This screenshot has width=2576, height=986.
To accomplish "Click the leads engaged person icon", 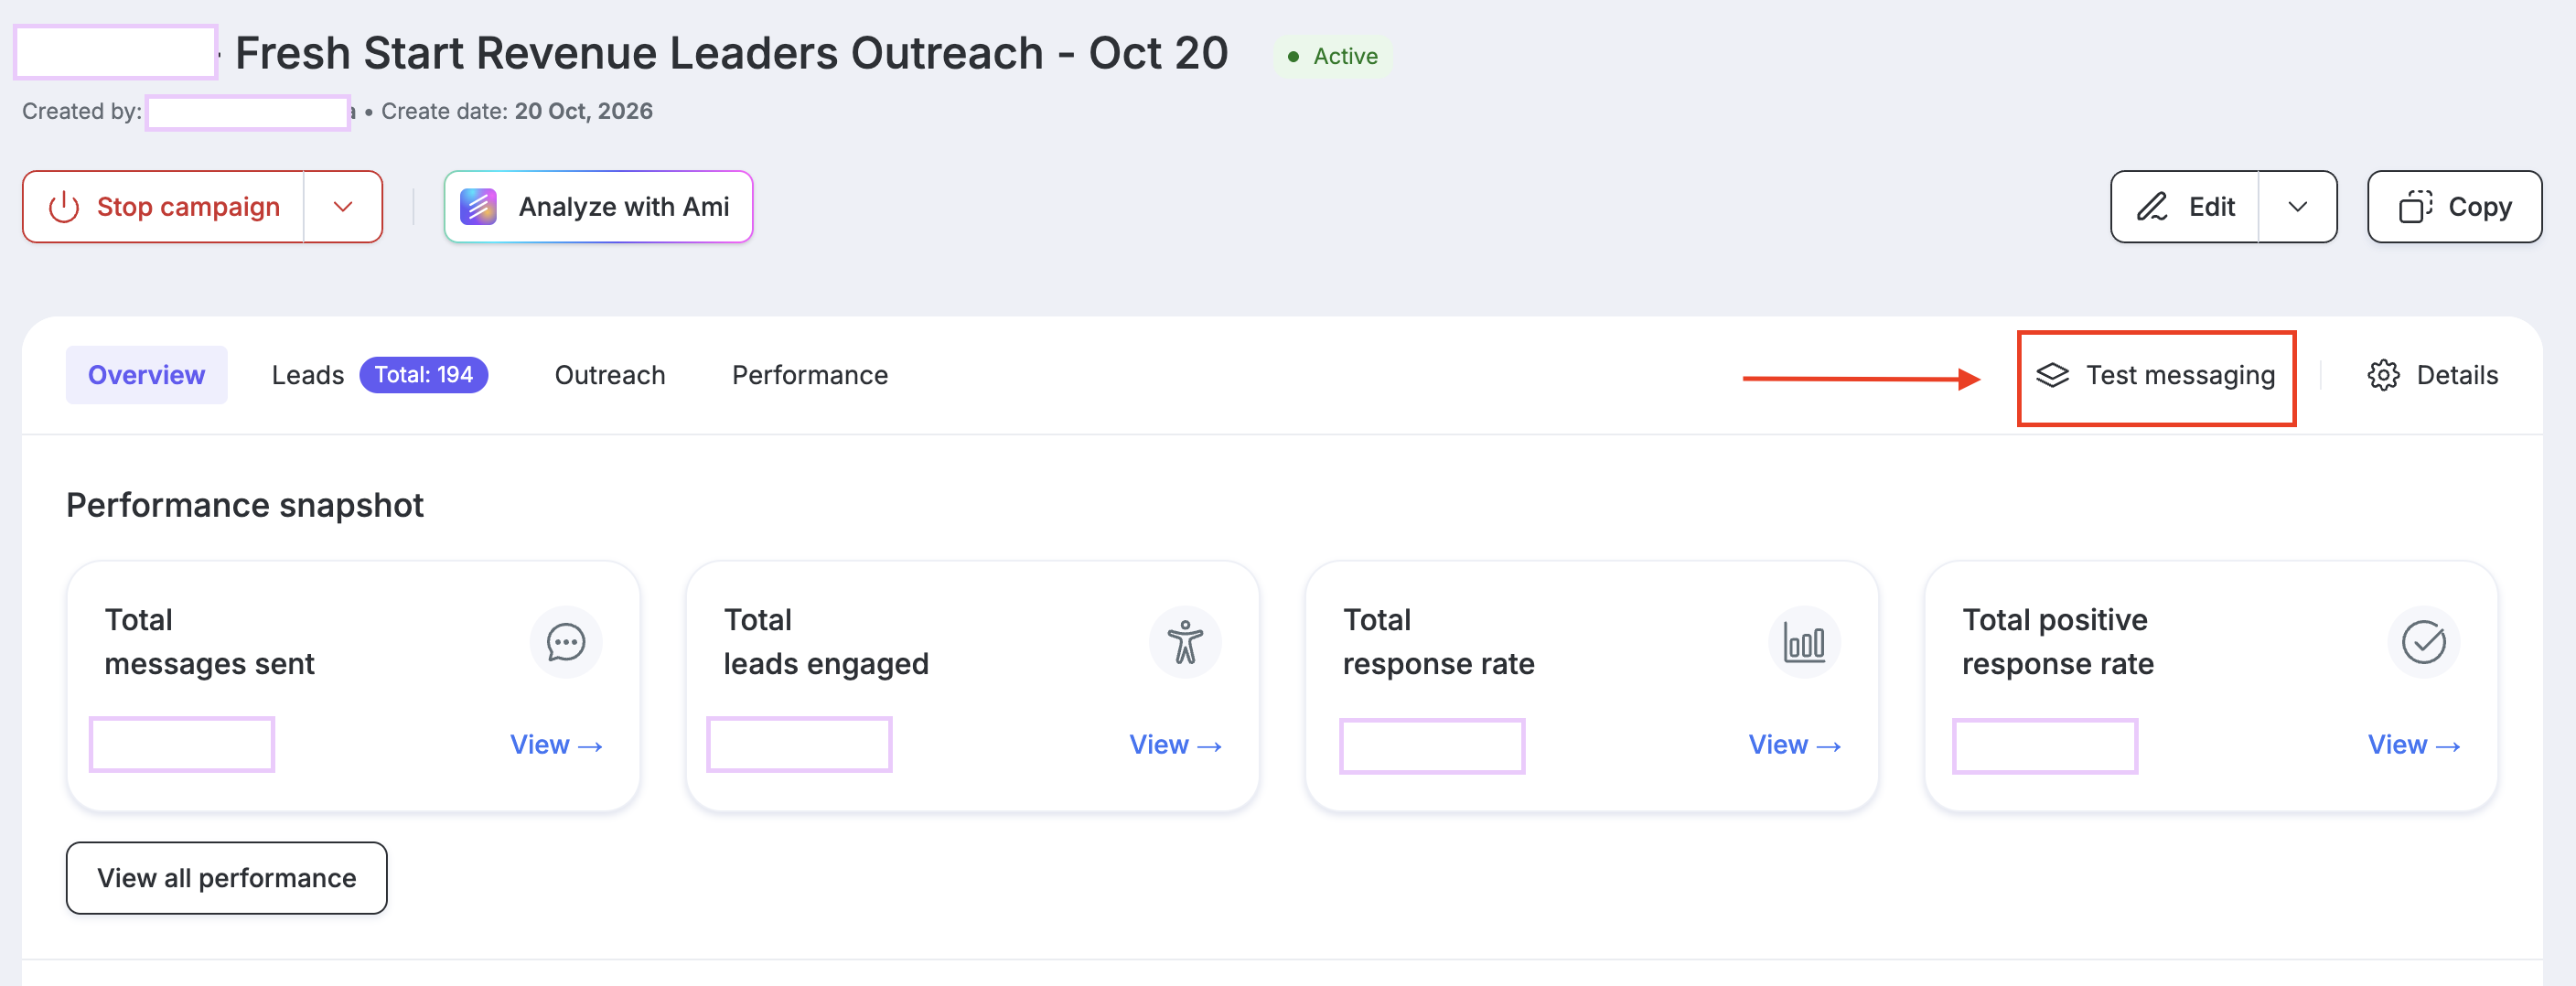I will pyautogui.click(x=1185, y=642).
